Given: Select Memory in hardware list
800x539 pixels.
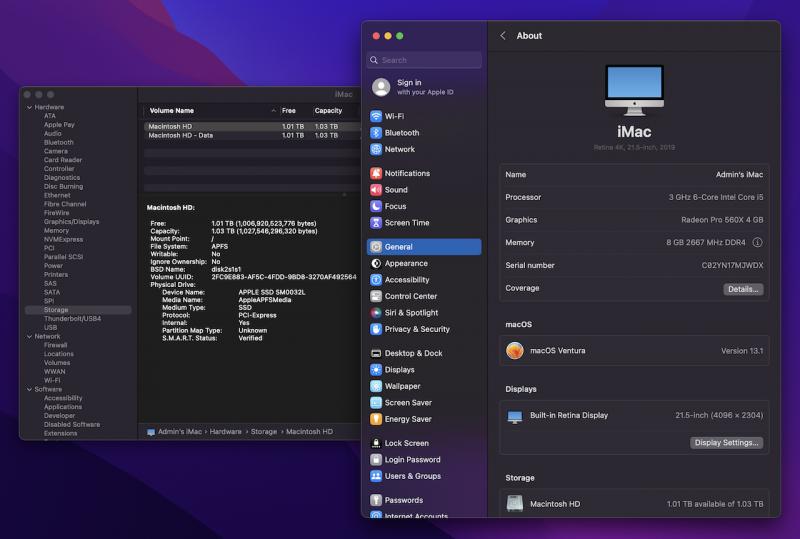Looking at the screenshot, I should [56, 231].
